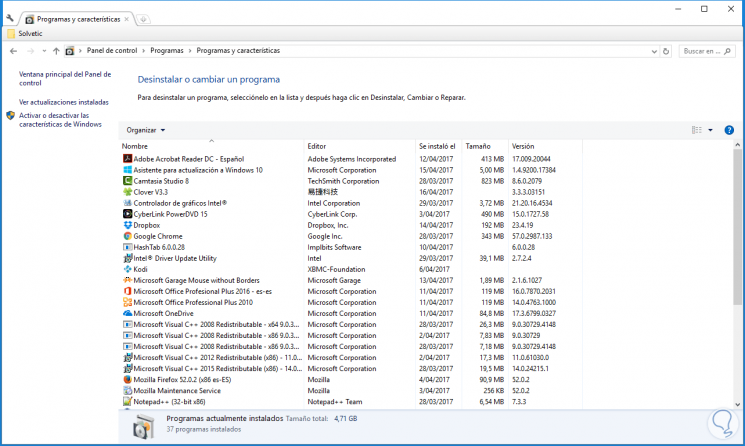The image size is (745, 446).
Task: Sort by the Editor column header
Action: (x=359, y=146)
